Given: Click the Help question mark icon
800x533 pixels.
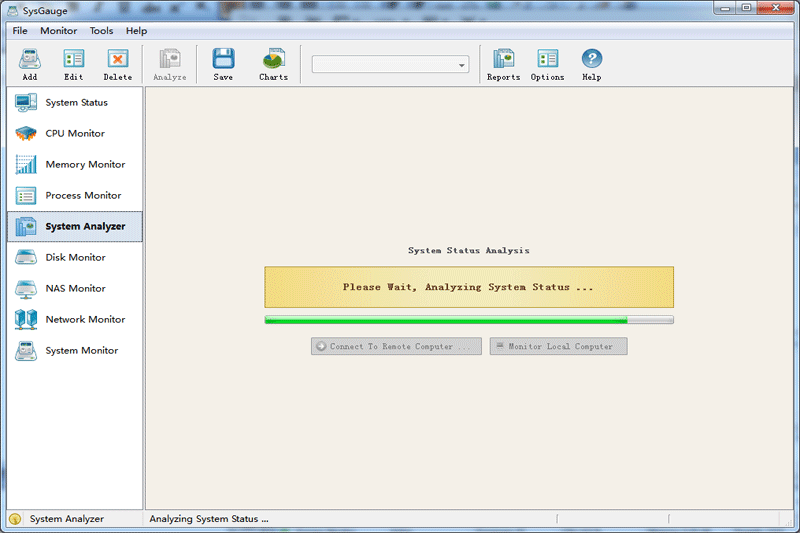Looking at the screenshot, I should (x=592, y=64).
